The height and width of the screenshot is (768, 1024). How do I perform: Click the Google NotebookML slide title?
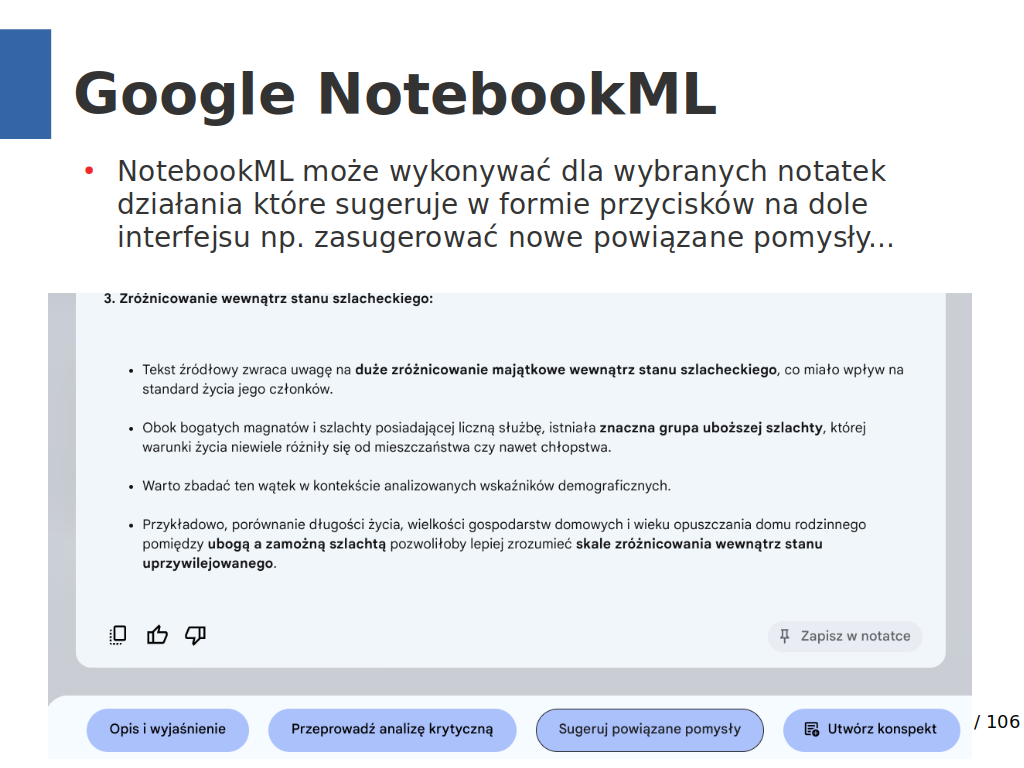[394, 95]
